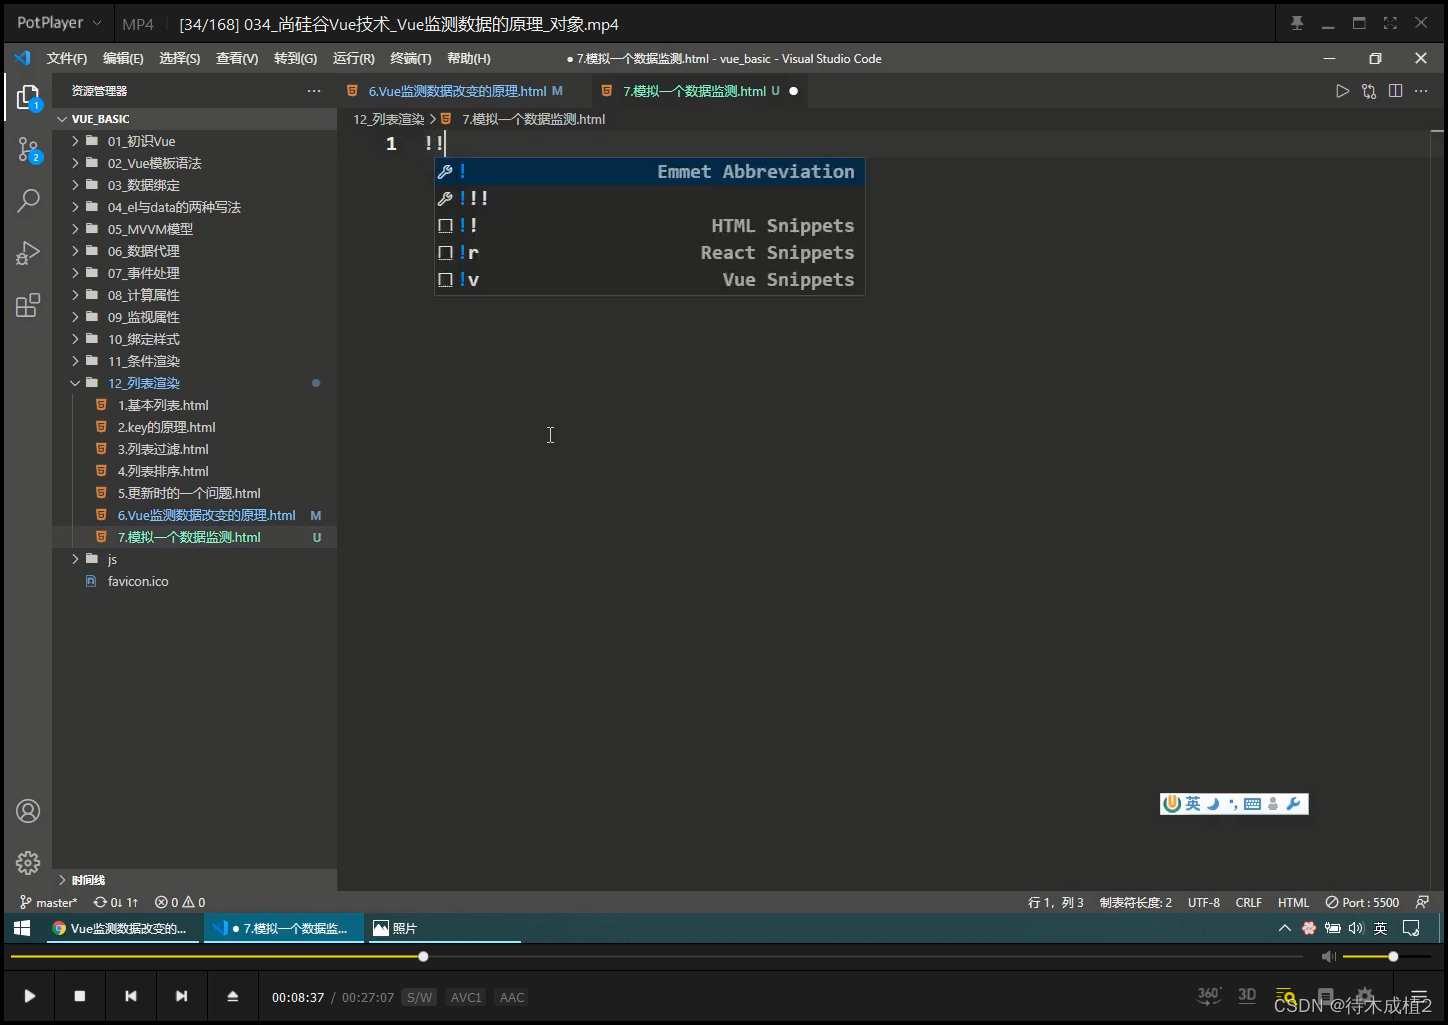
Task: Open editor more actions ellipsis
Action: point(1421,91)
